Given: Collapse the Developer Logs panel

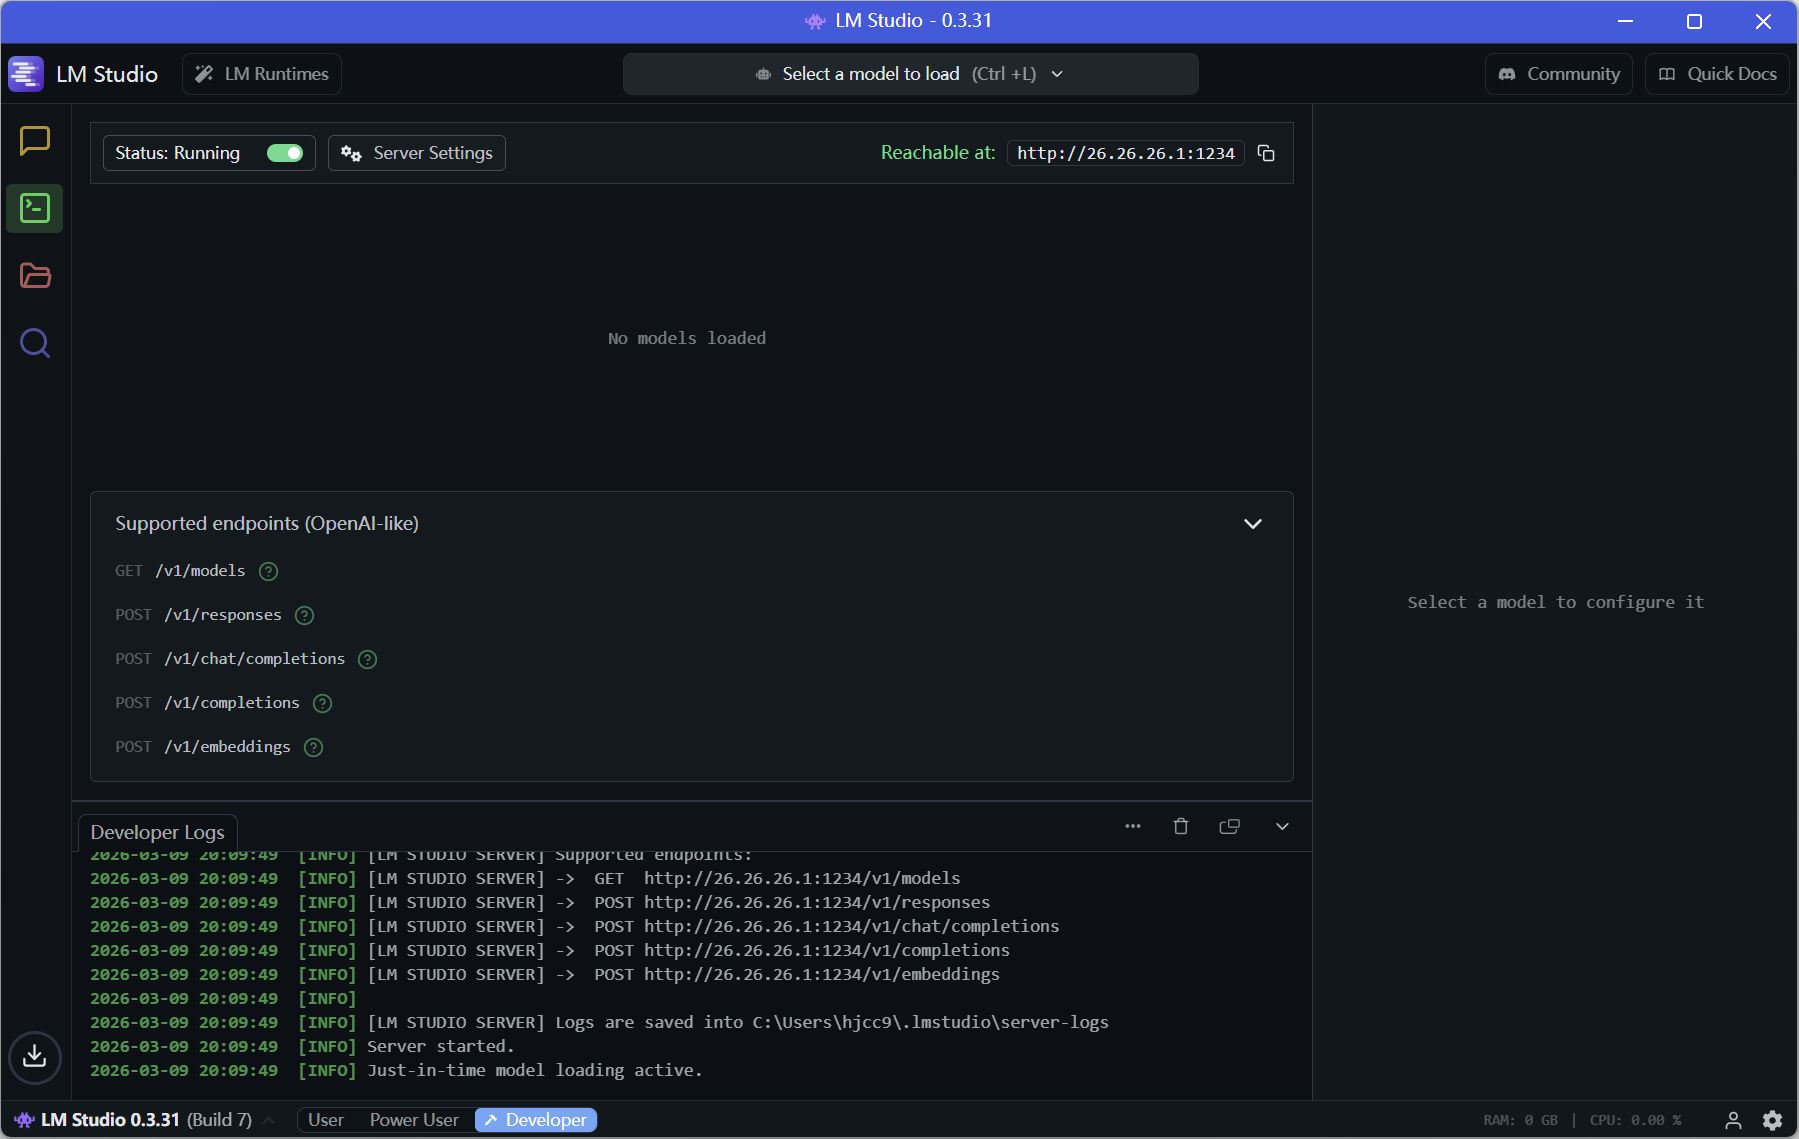Looking at the screenshot, I should click(1282, 826).
